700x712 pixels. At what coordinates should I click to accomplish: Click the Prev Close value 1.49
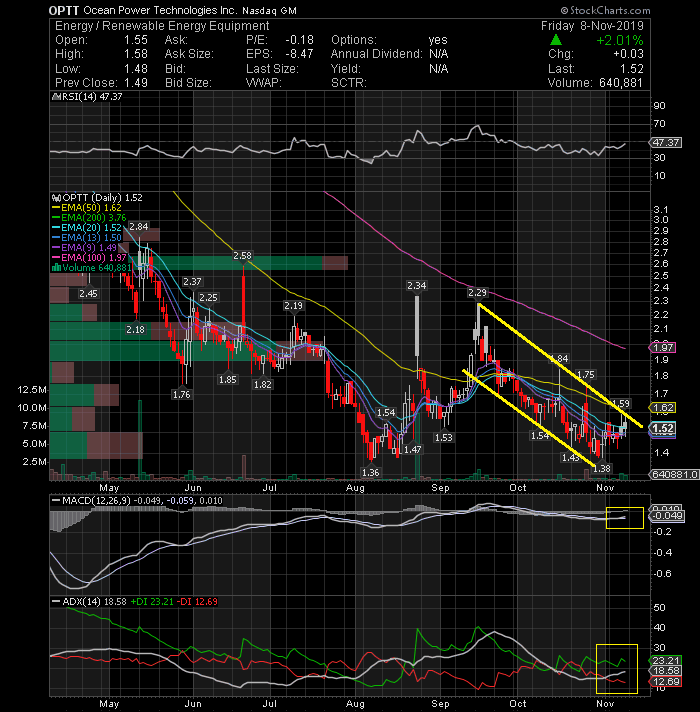(136, 83)
